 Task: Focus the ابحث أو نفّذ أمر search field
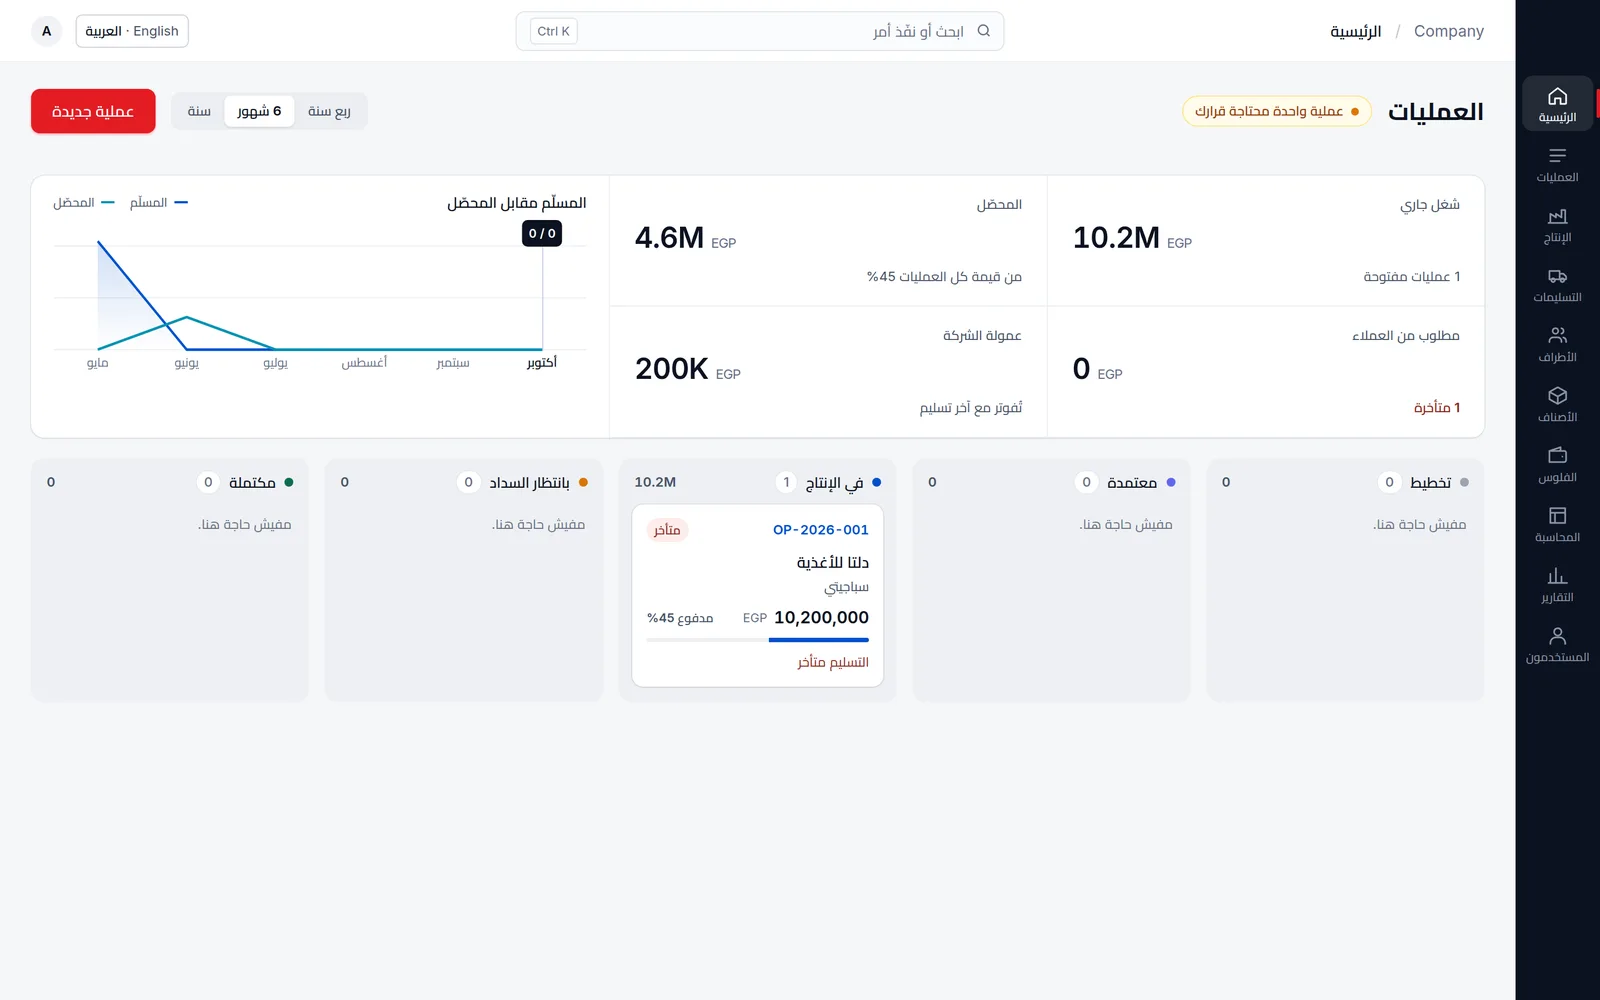[x=760, y=31]
